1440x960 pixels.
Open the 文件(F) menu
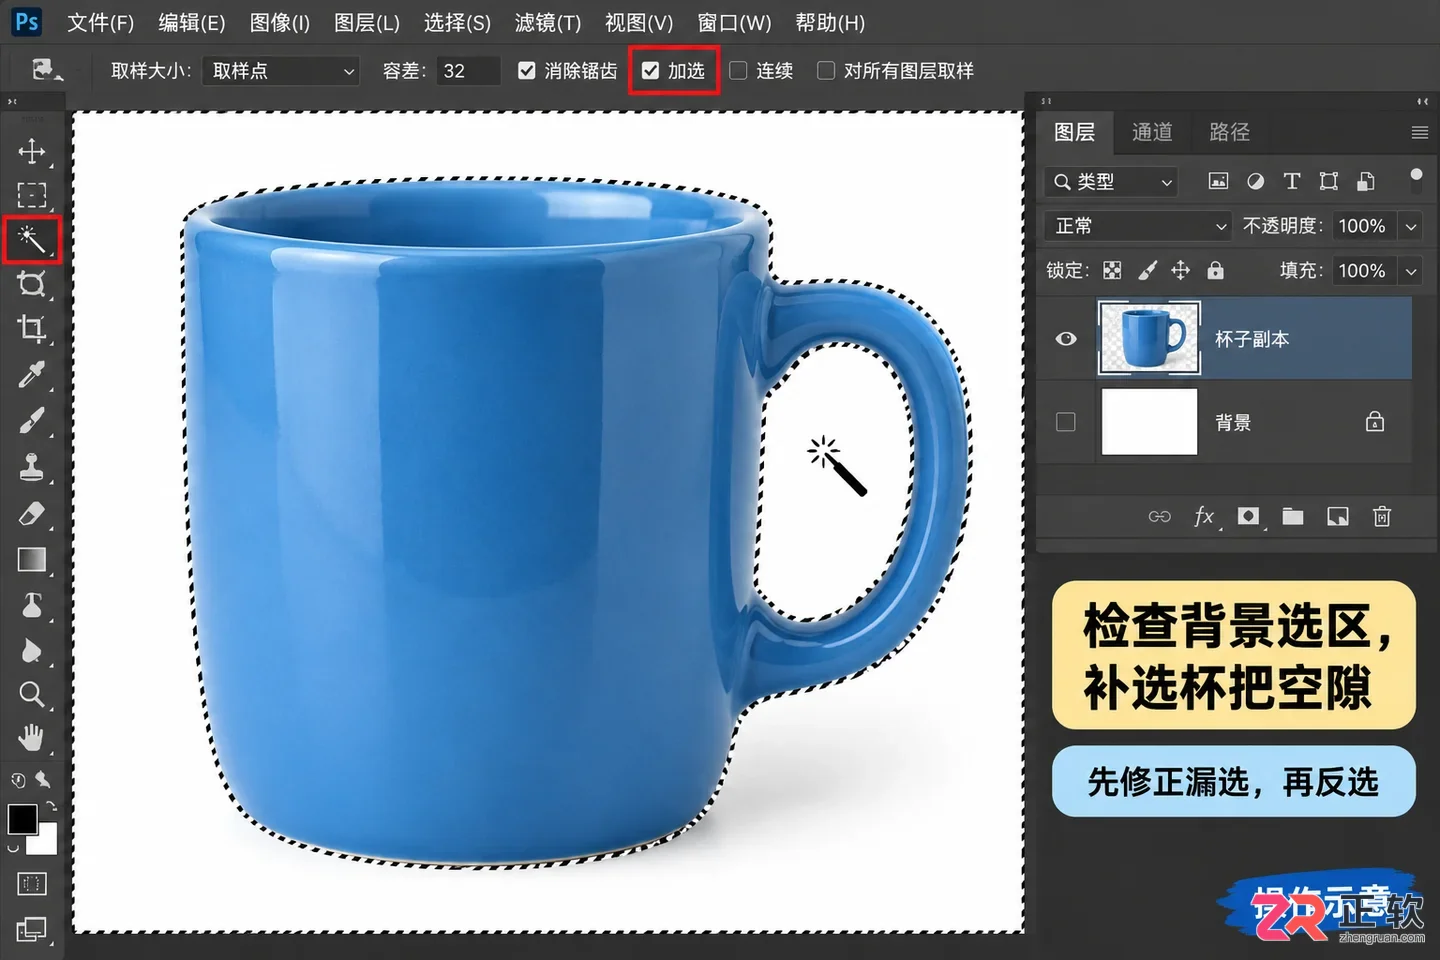pyautogui.click(x=100, y=22)
